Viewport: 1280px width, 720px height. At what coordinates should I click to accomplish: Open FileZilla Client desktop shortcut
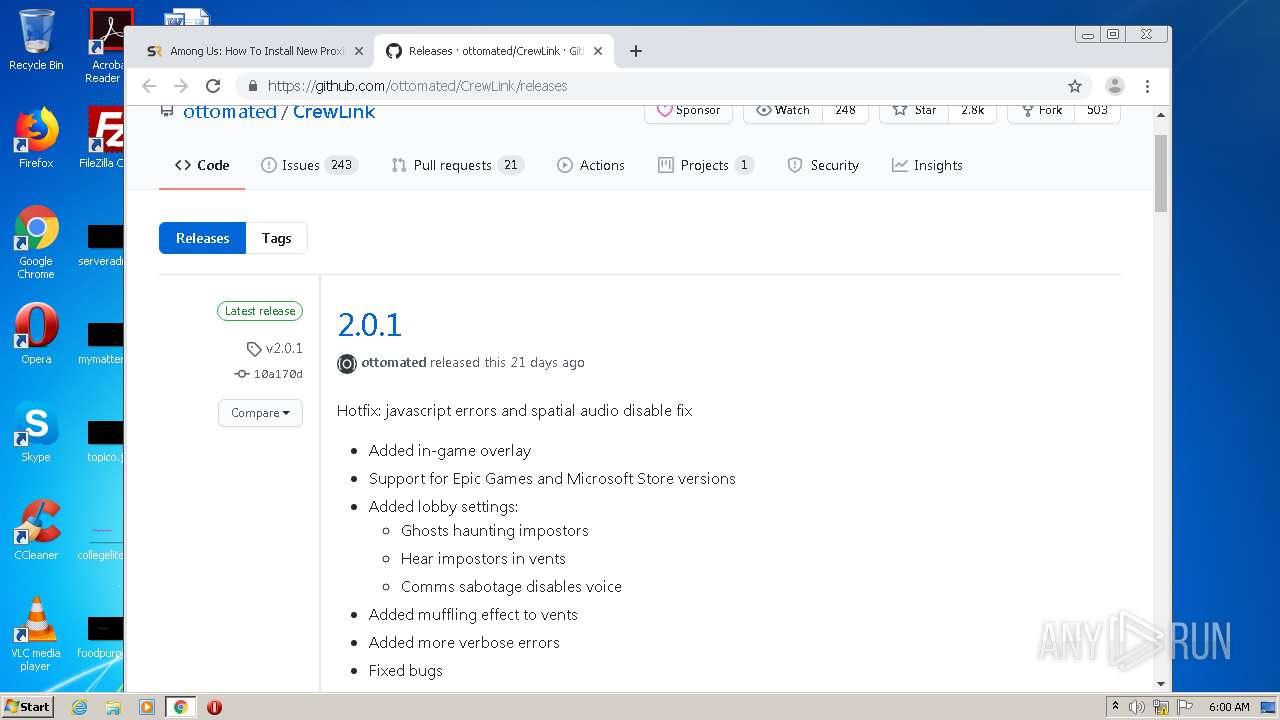pyautogui.click(x=104, y=138)
